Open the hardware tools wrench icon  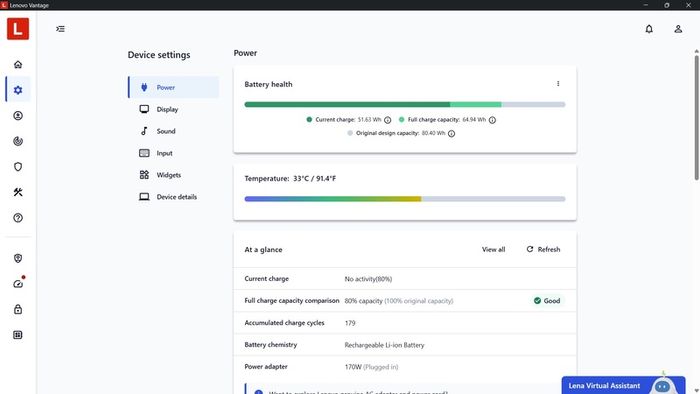(18, 192)
